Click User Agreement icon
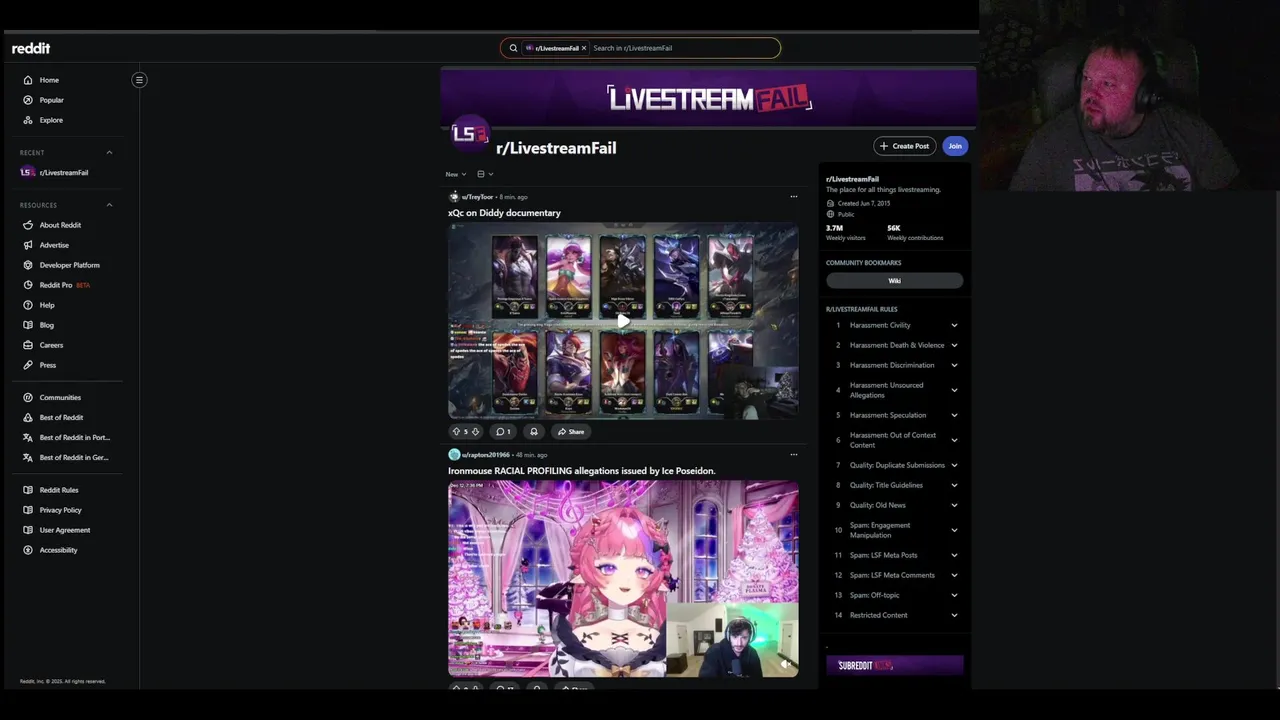Viewport: 1280px width, 720px height. point(28,530)
